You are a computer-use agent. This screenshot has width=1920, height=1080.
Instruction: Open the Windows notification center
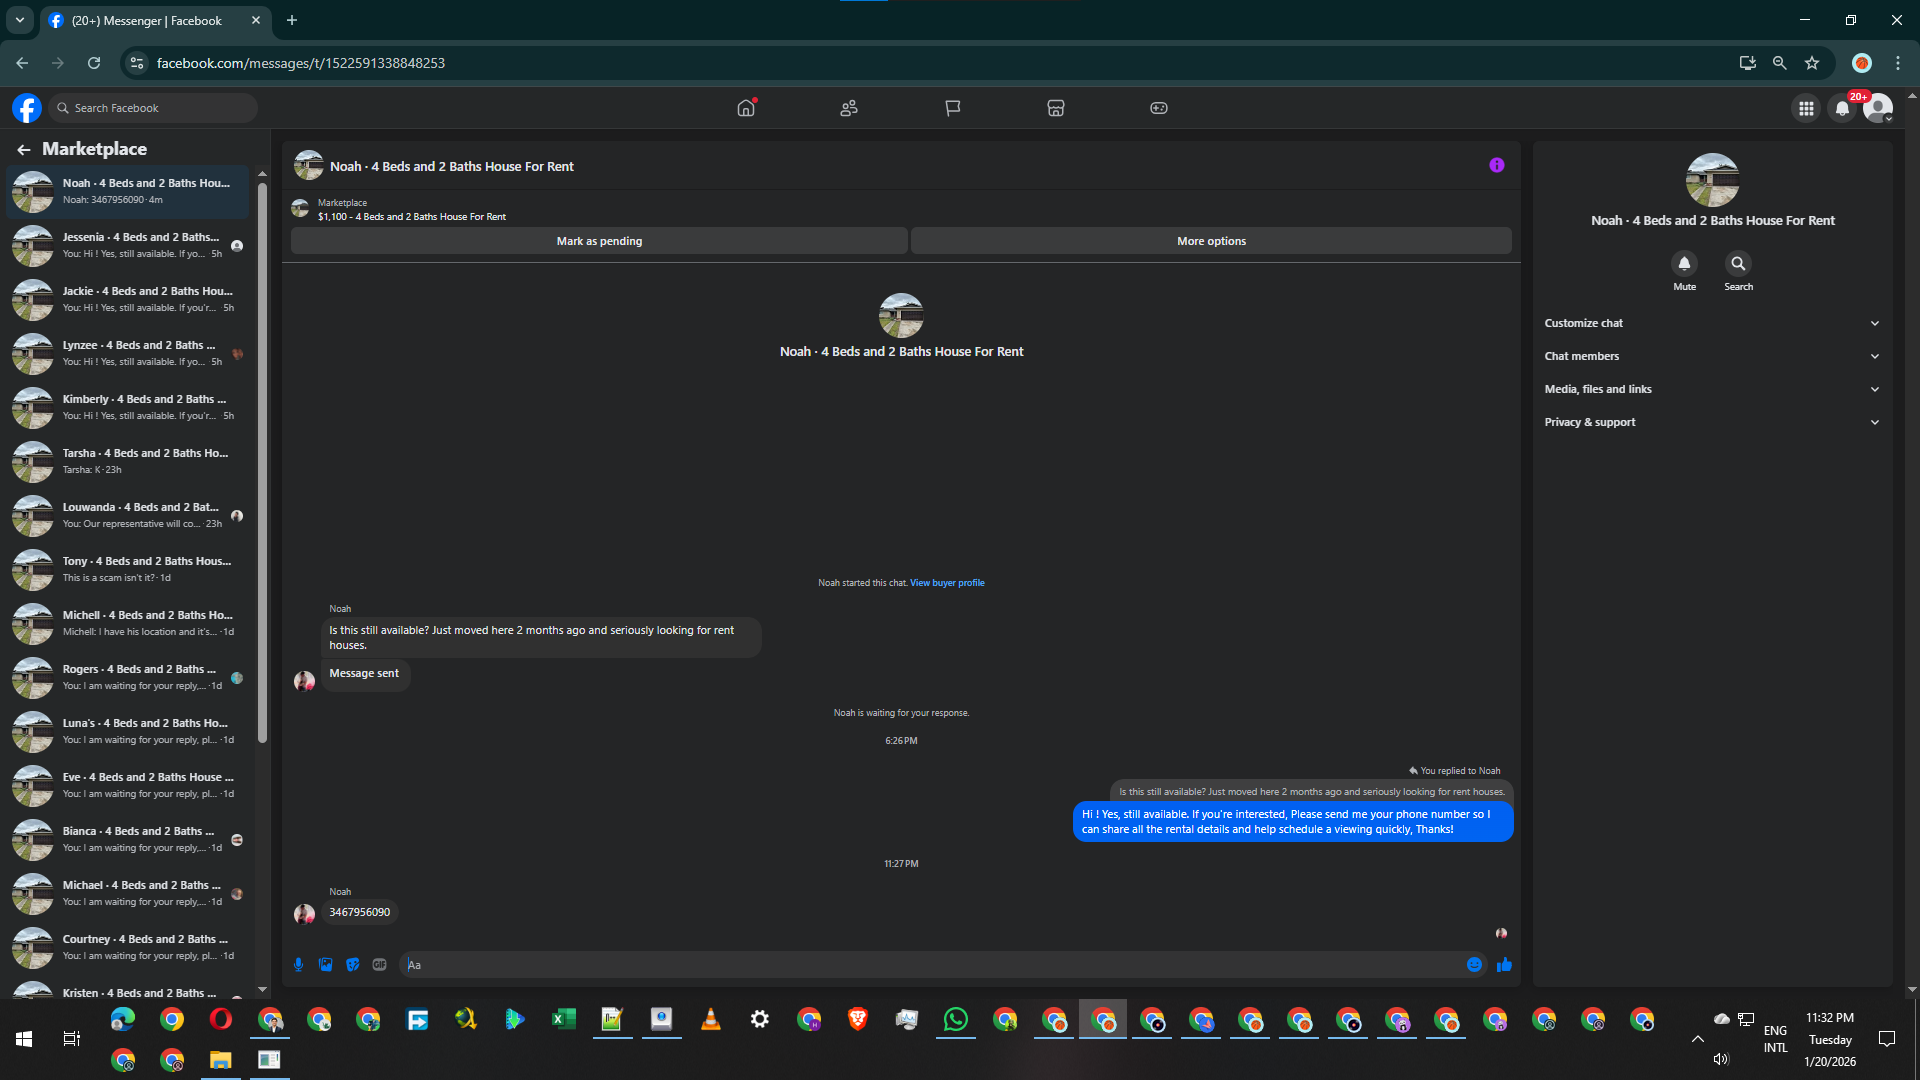(1887, 1039)
